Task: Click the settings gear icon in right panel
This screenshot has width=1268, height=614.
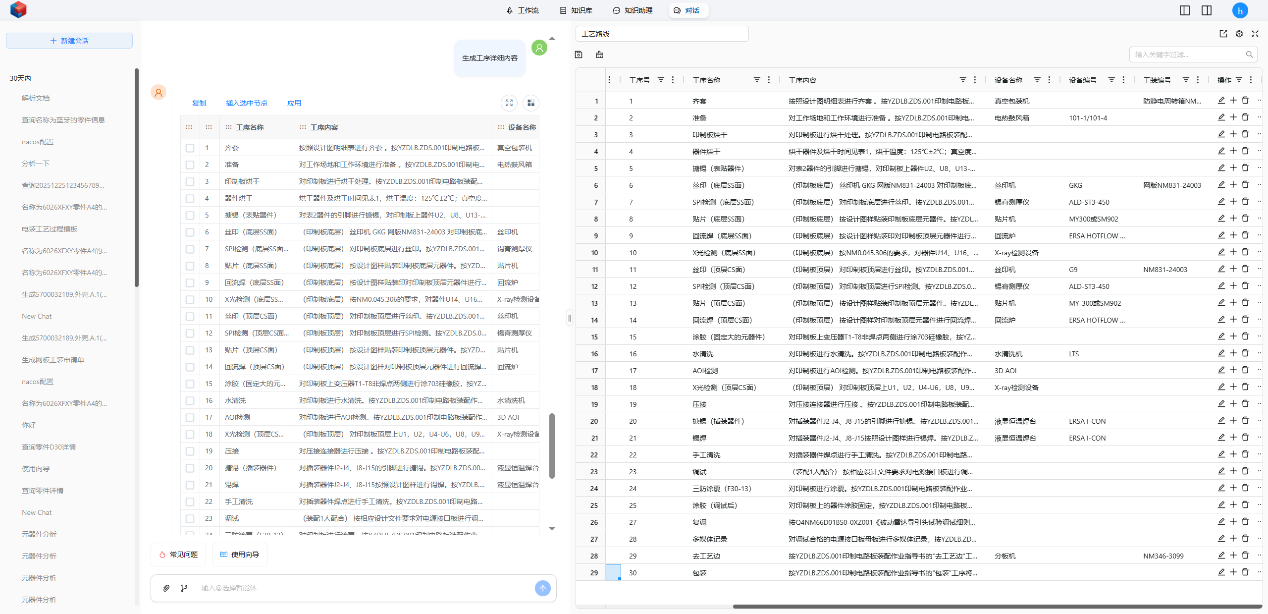Action: [x=1239, y=33]
